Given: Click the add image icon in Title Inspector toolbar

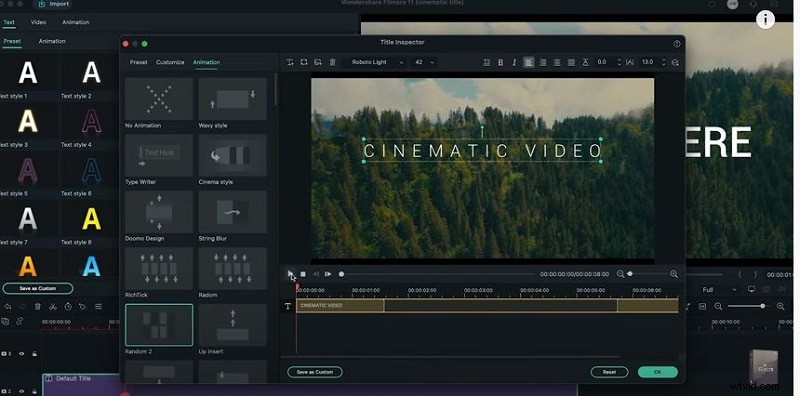Looking at the screenshot, I should (318, 62).
